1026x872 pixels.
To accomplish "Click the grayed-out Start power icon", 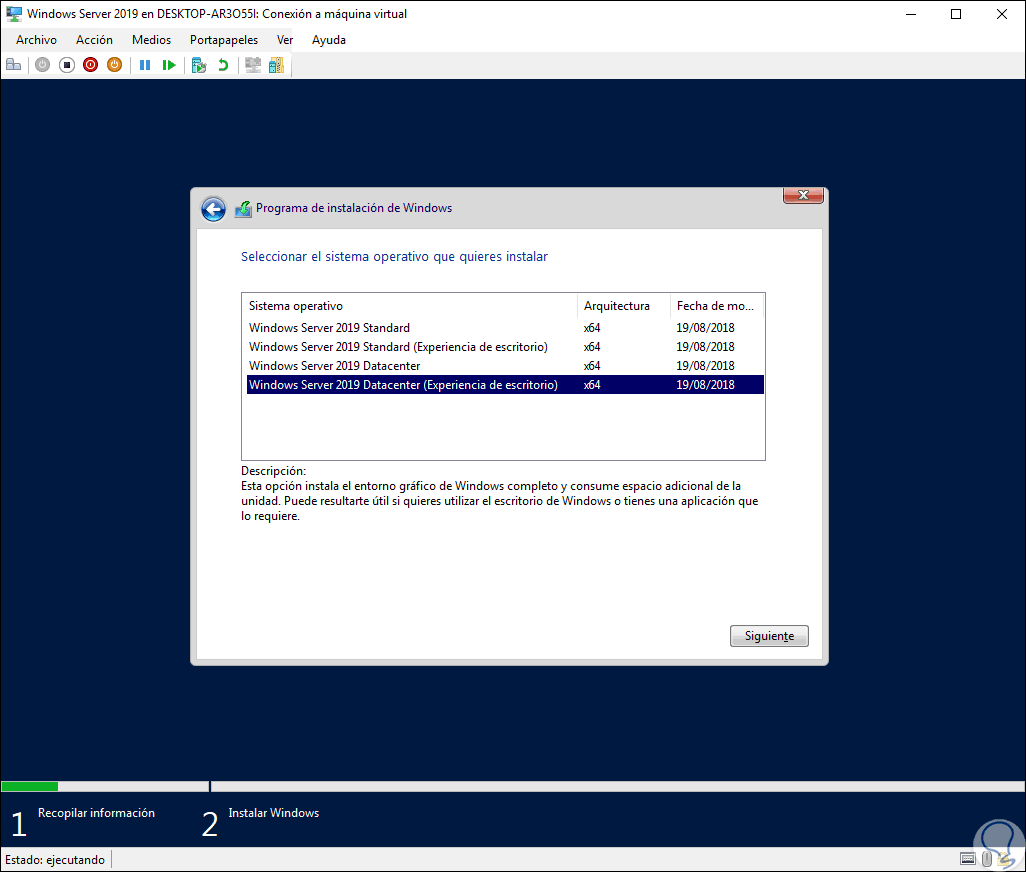I will coord(43,65).
